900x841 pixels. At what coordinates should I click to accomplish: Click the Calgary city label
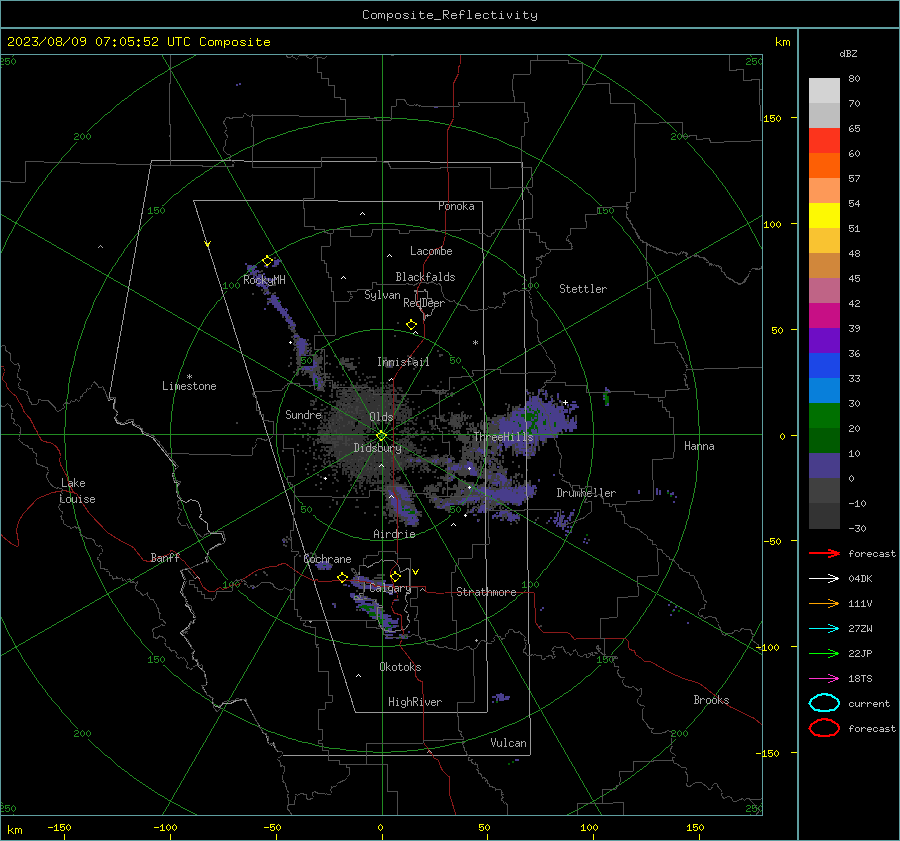click(390, 588)
